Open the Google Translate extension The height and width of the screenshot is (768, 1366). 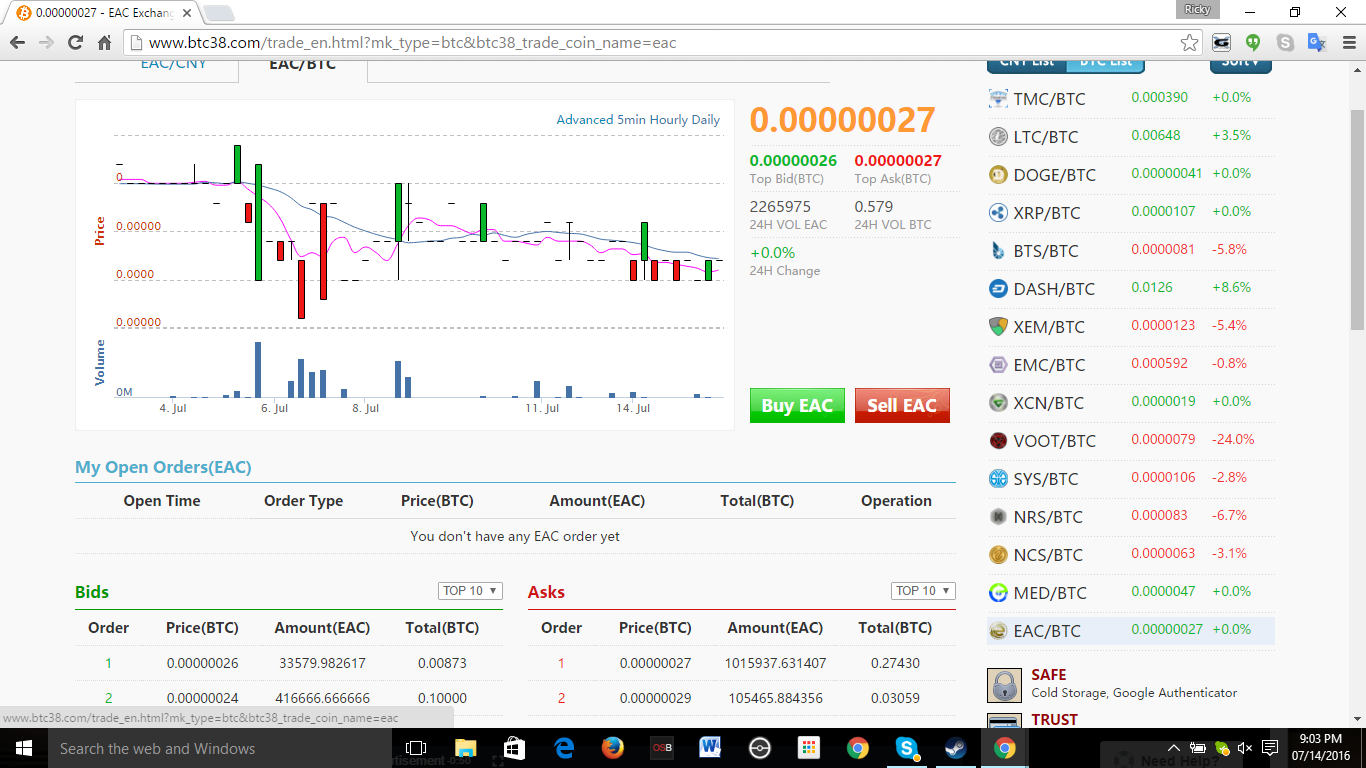(x=1317, y=43)
